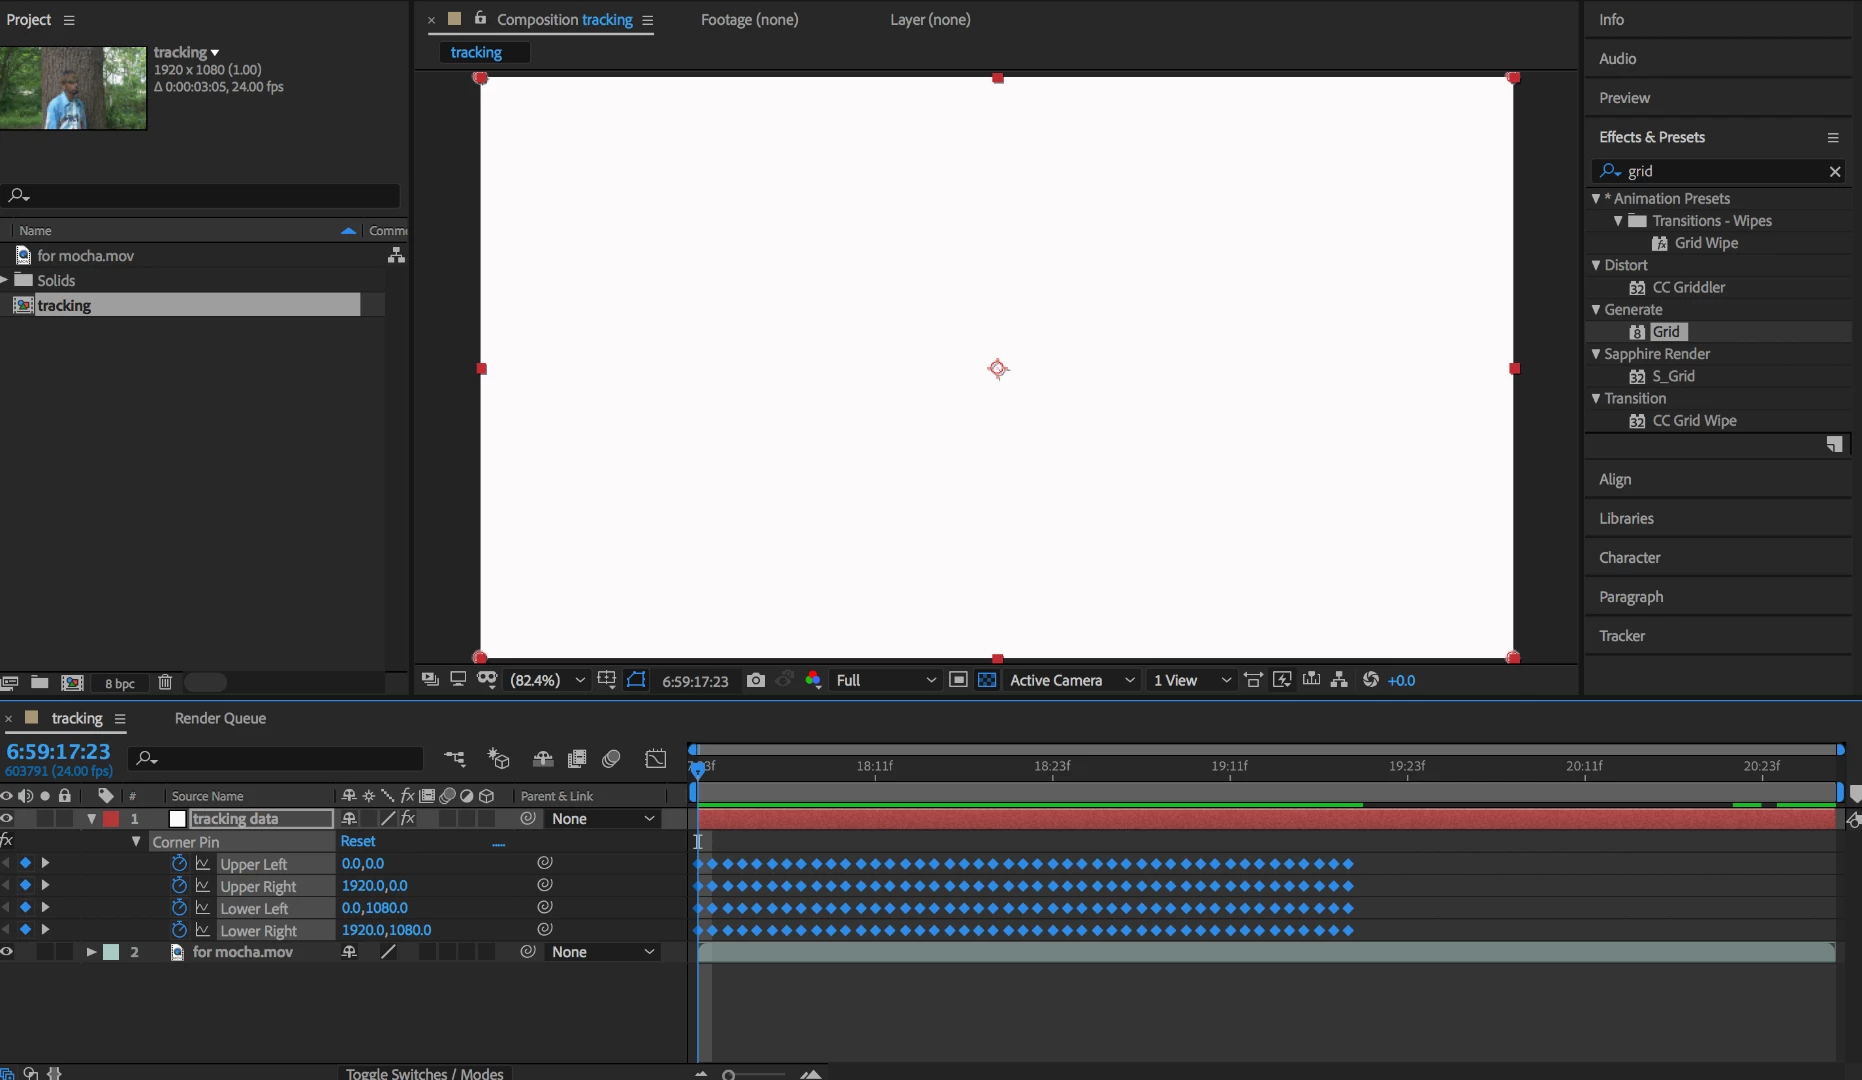Create a new composition from Project panel footer
The width and height of the screenshot is (1862, 1080).
click(x=72, y=682)
